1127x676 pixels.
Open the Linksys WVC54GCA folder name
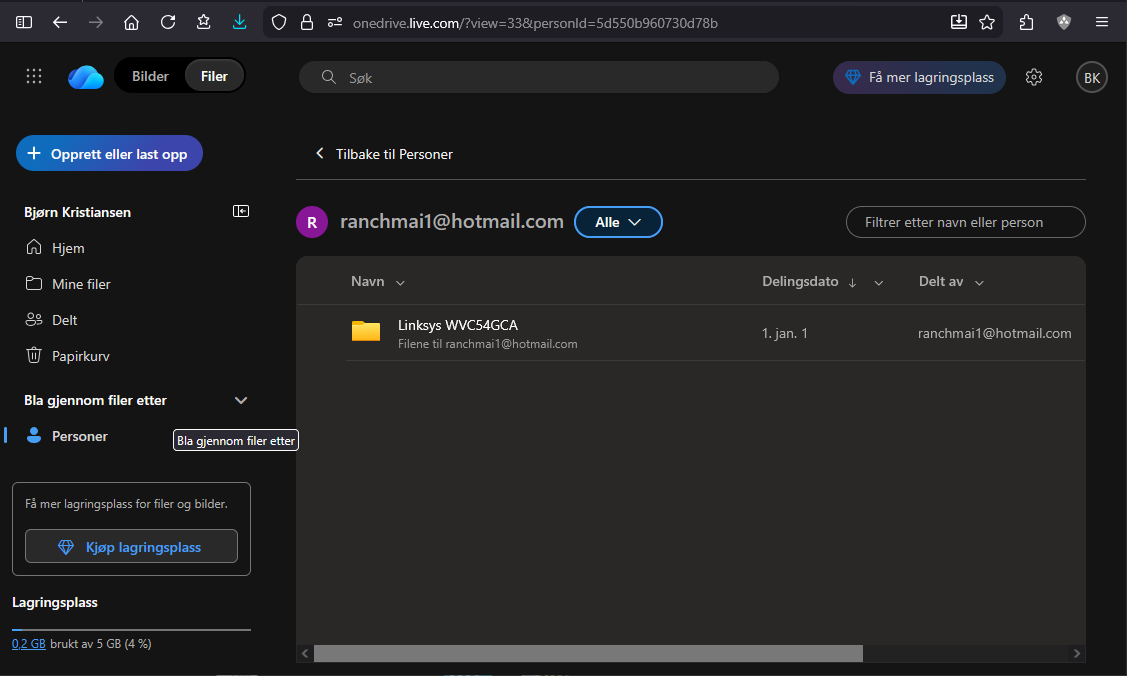coord(458,325)
